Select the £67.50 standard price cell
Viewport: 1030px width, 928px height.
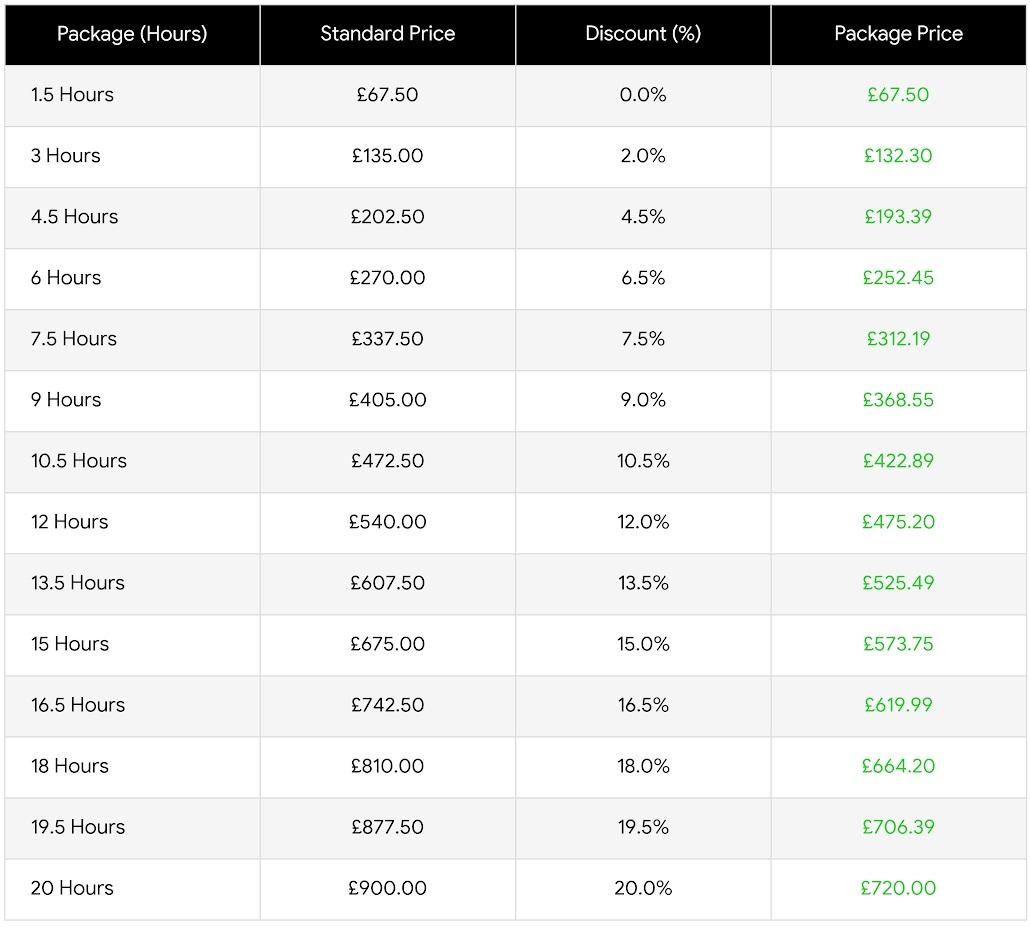(x=387, y=95)
